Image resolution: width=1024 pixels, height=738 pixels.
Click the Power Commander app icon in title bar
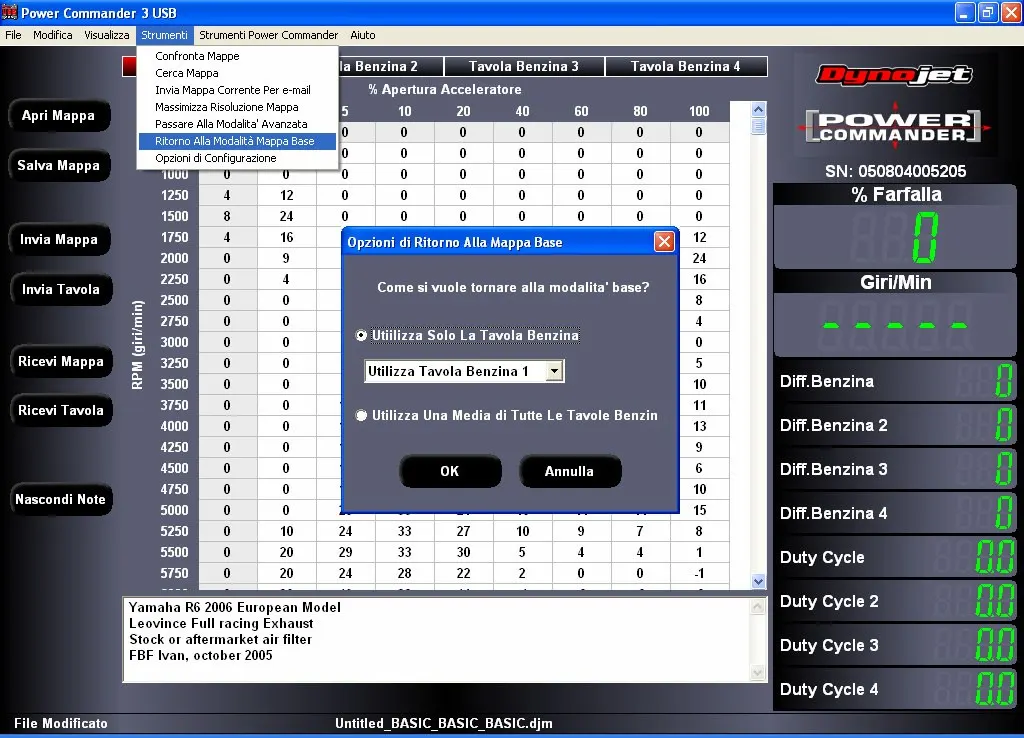[9, 12]
